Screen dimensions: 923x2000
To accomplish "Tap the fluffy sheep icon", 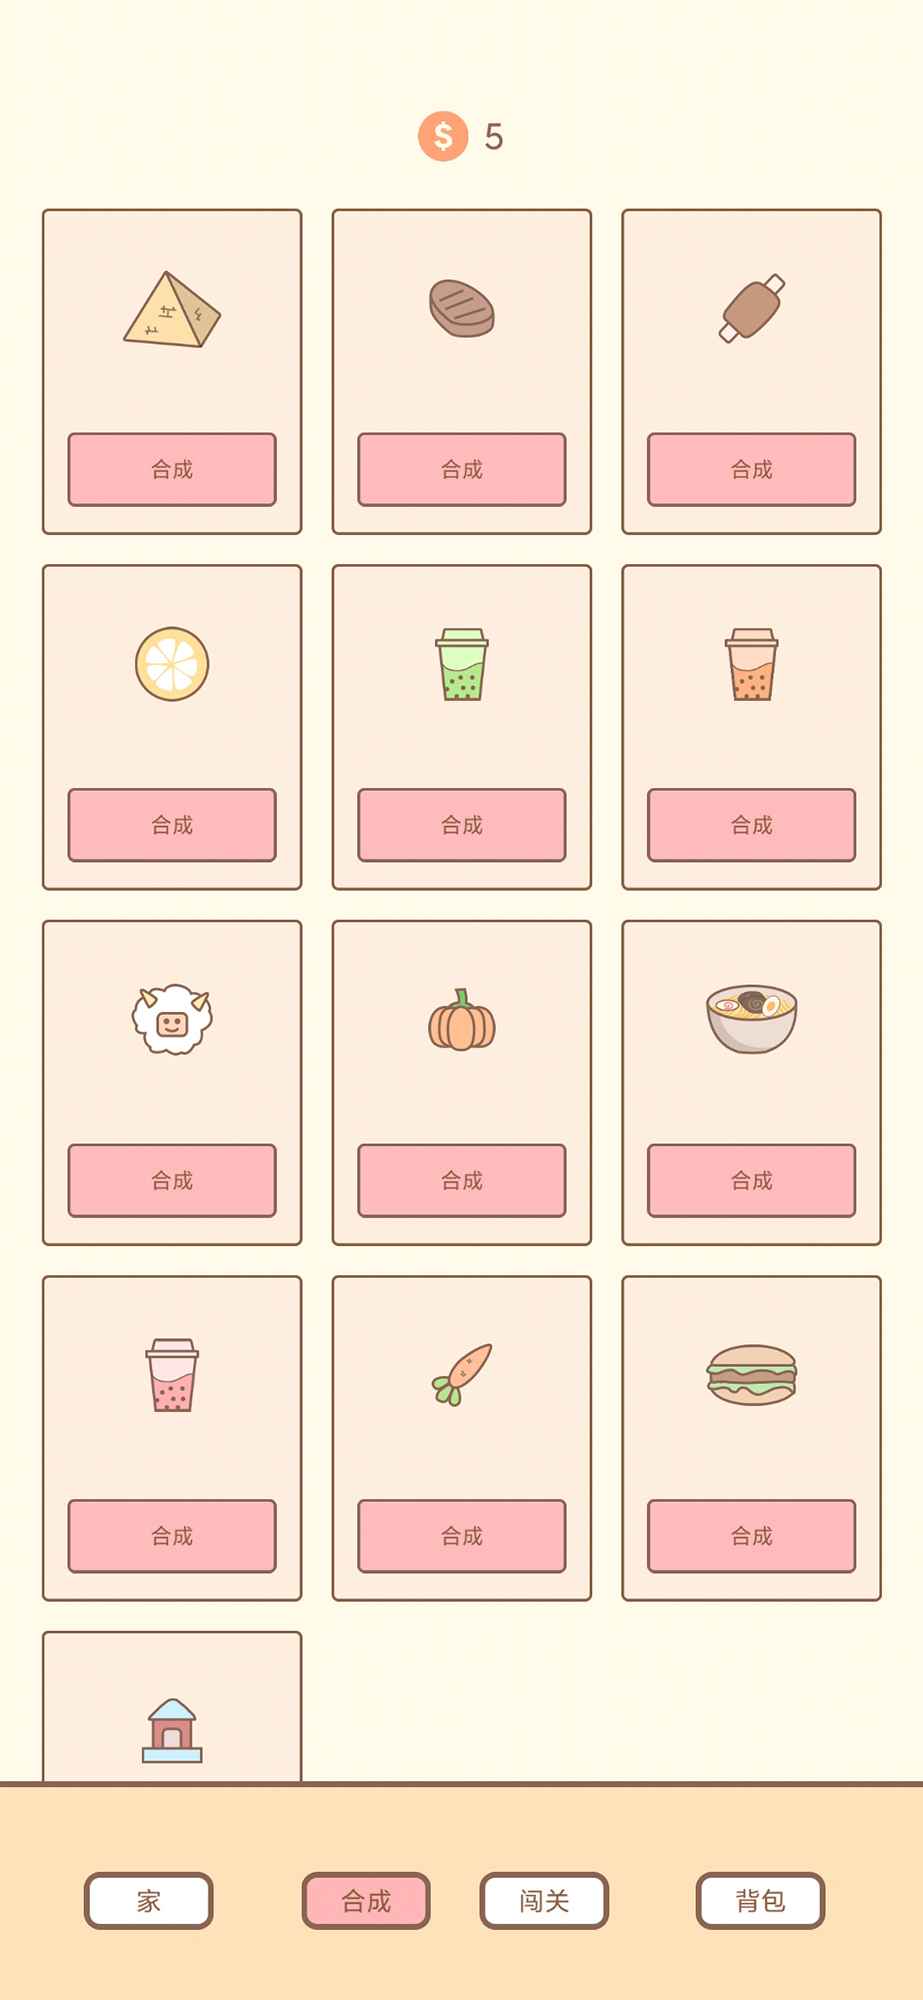I will [172, 1019].
